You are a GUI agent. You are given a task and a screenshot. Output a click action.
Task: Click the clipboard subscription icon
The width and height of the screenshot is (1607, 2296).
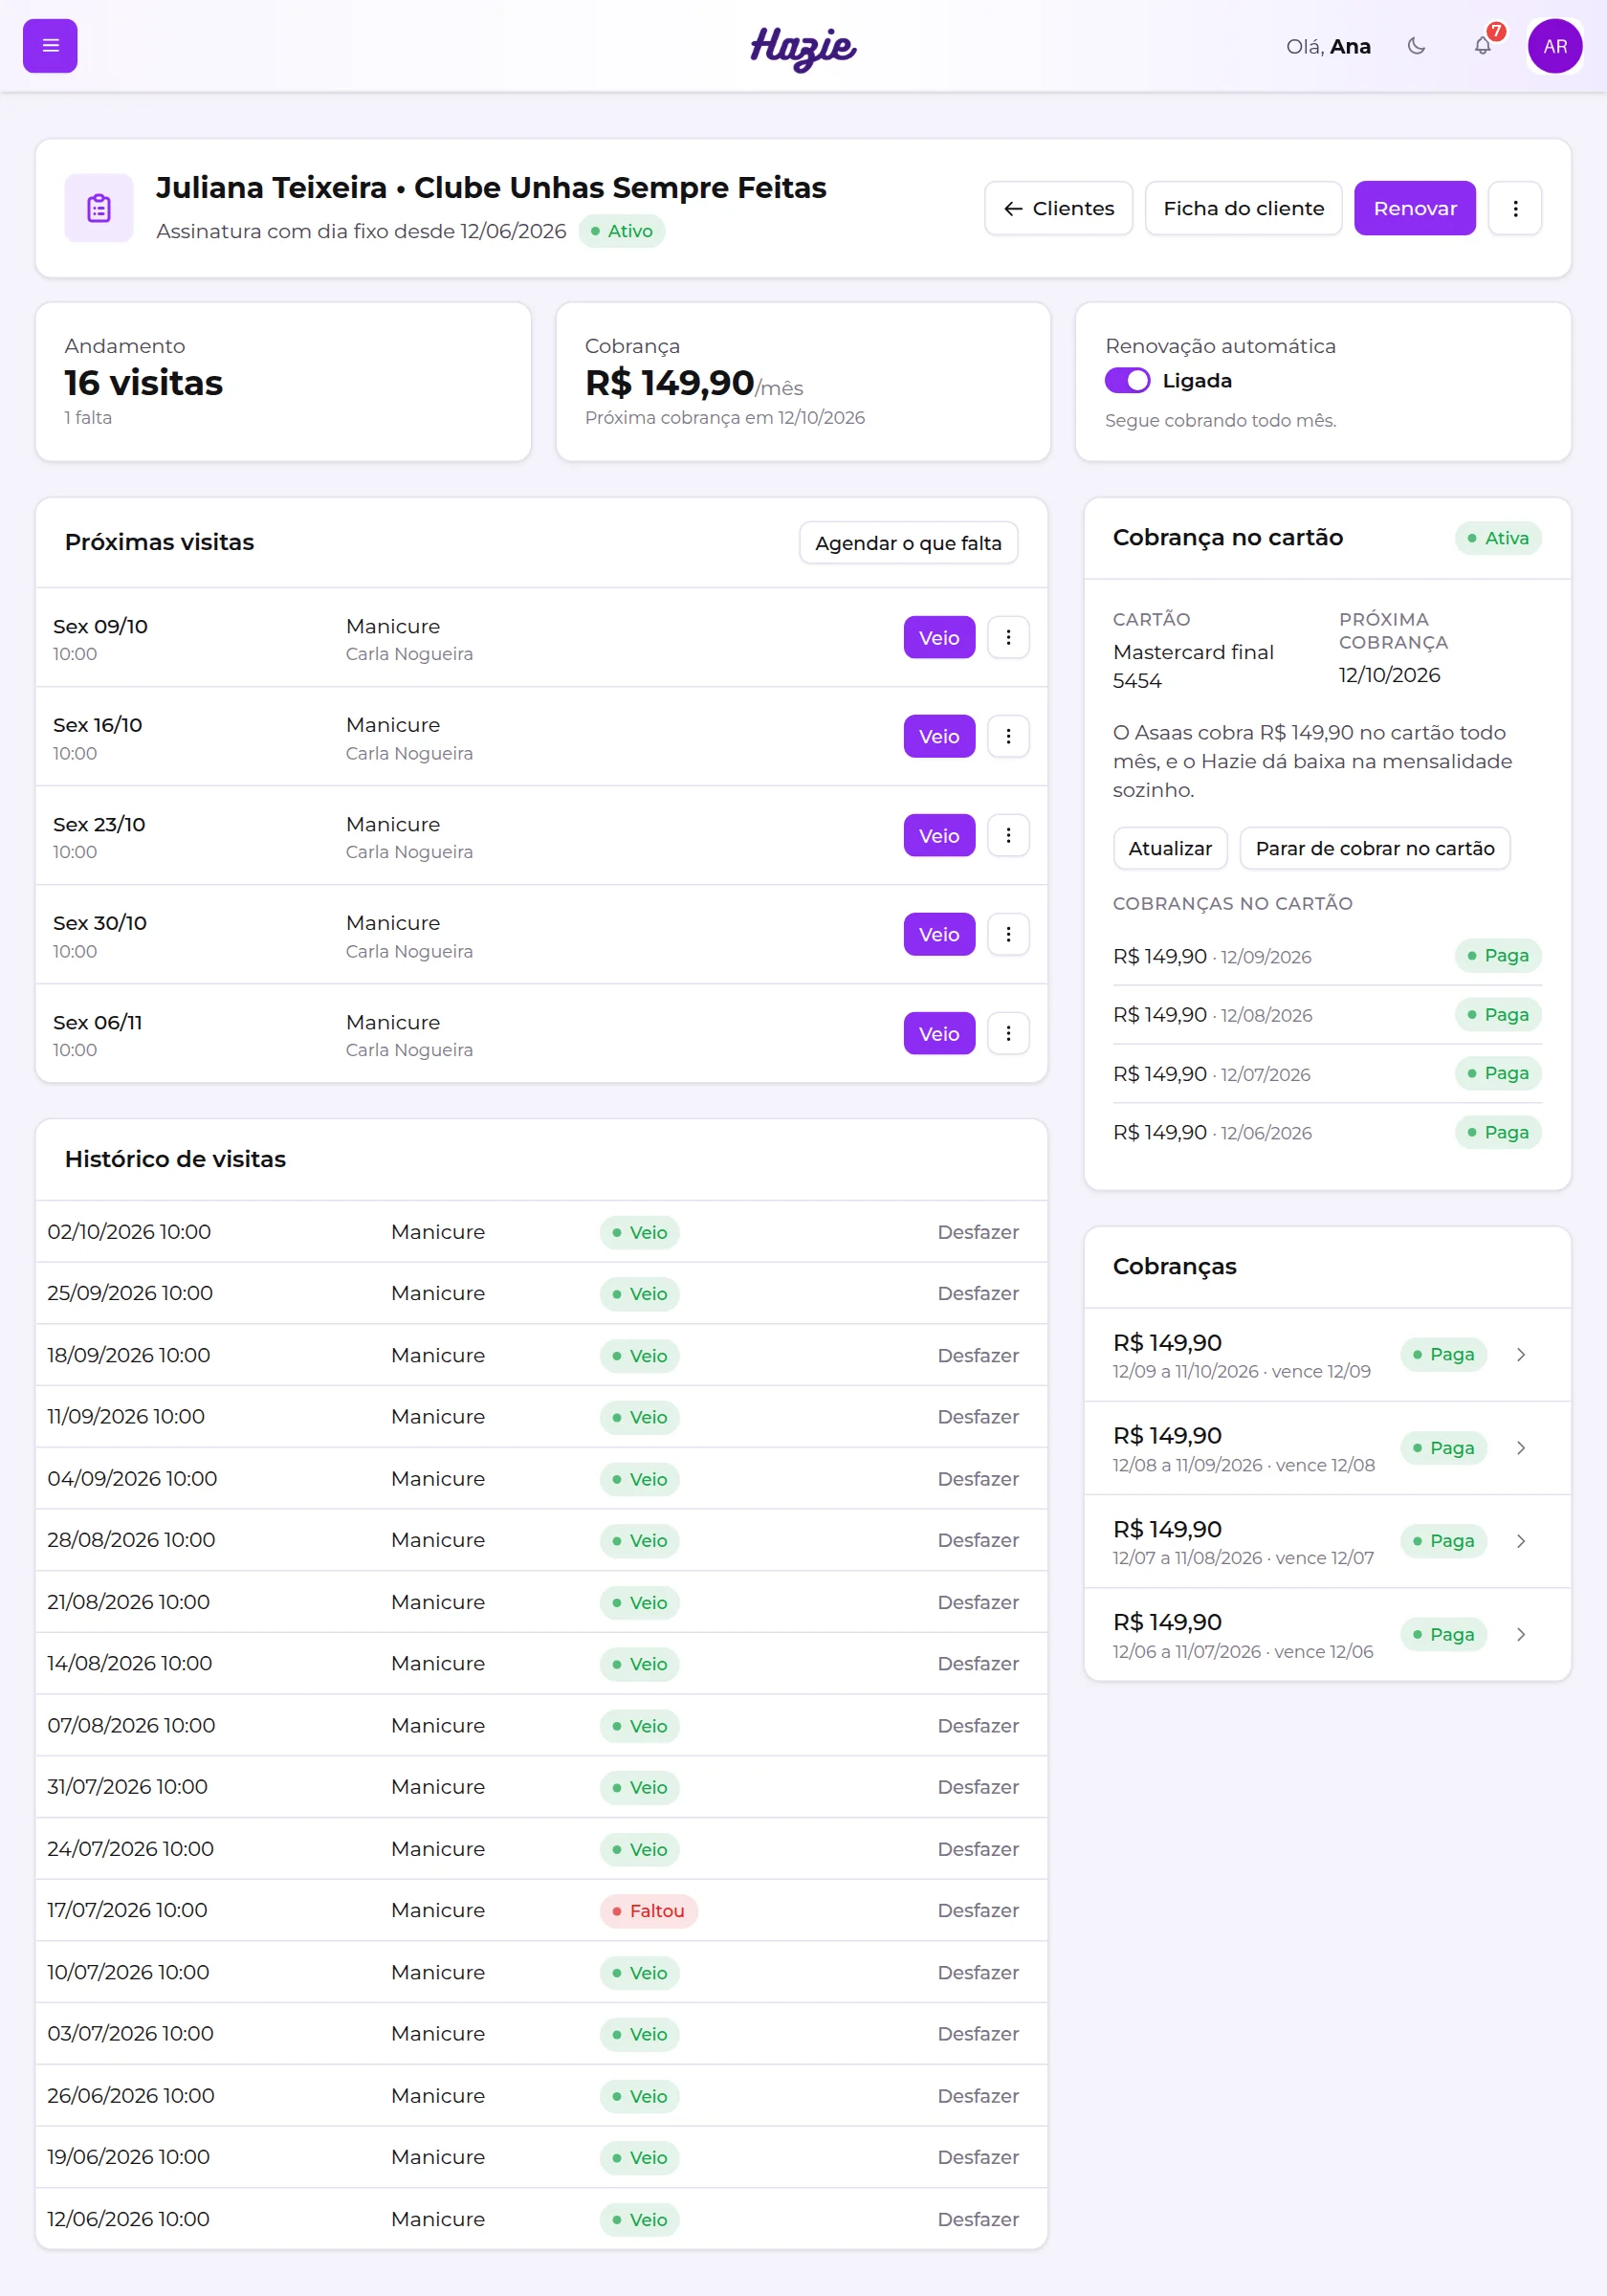click(x=99, y=208)
